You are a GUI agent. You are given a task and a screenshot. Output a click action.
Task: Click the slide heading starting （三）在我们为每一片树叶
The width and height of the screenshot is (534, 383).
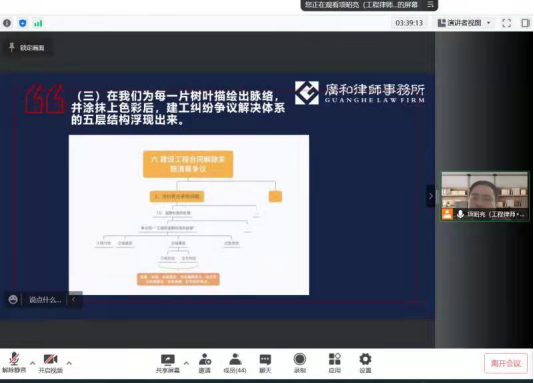[x=178, y=108]
